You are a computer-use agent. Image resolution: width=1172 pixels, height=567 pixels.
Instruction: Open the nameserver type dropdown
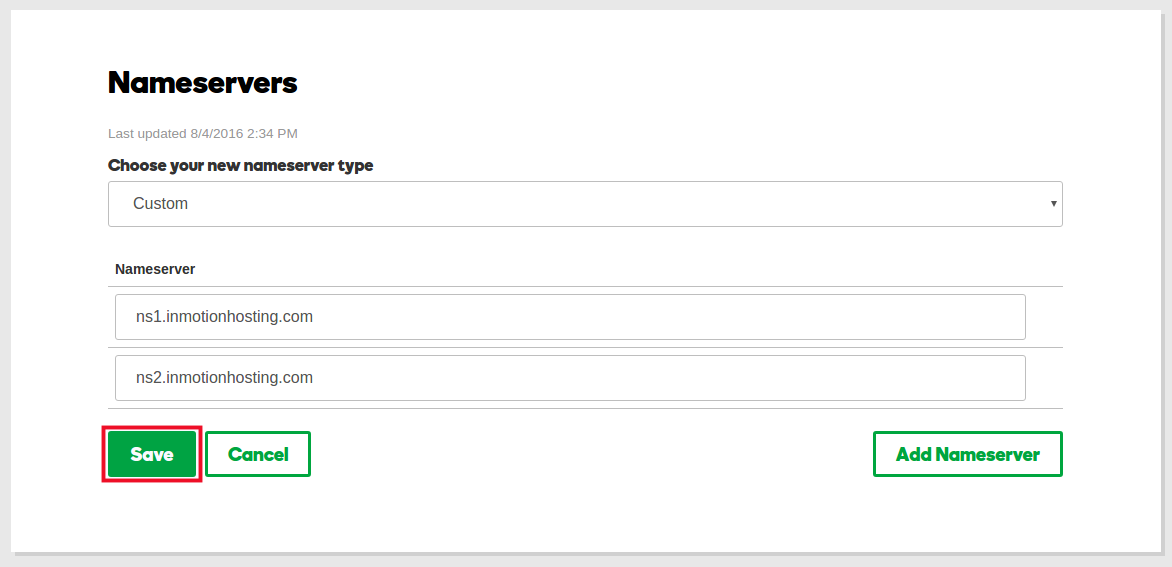click(585, 204)
